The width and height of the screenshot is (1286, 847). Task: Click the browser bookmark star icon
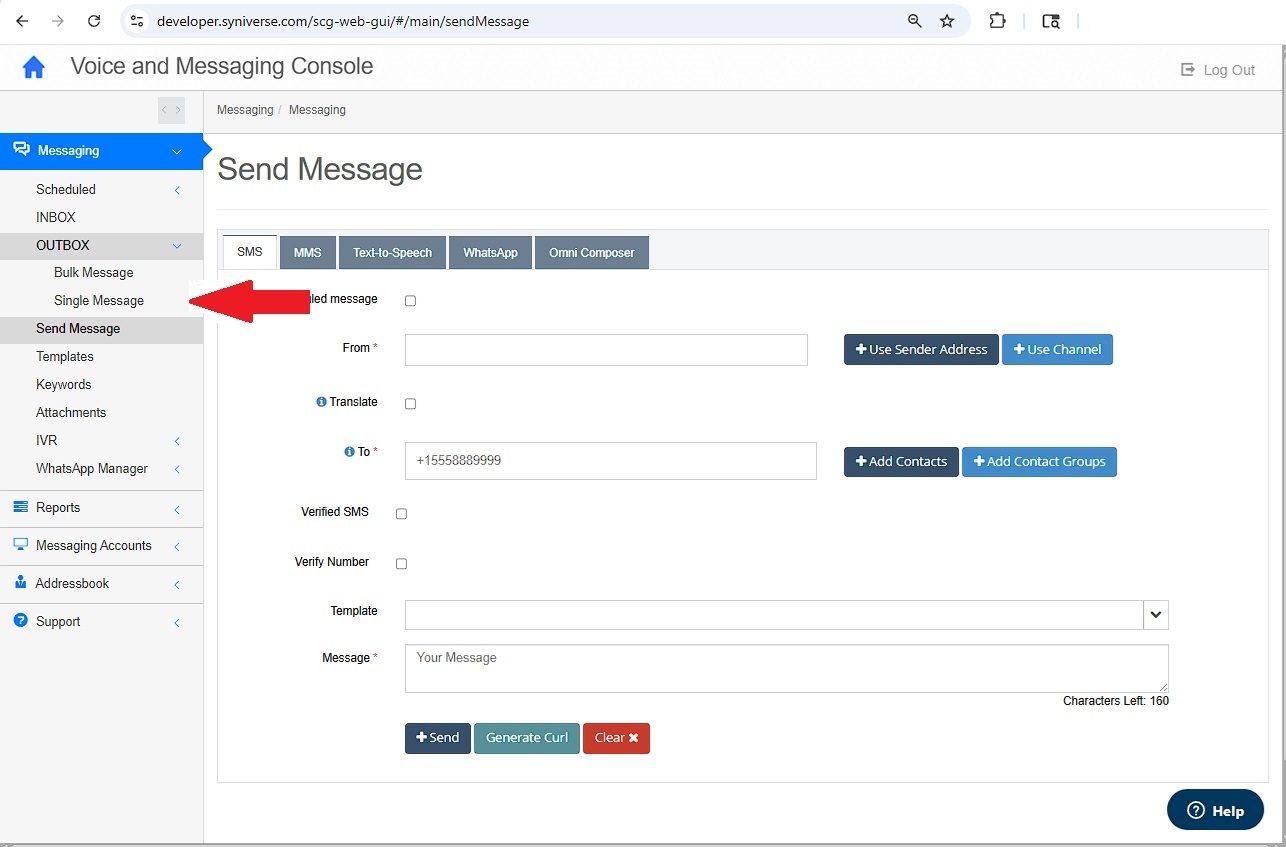pyautogui.click(x=947, y=21)
